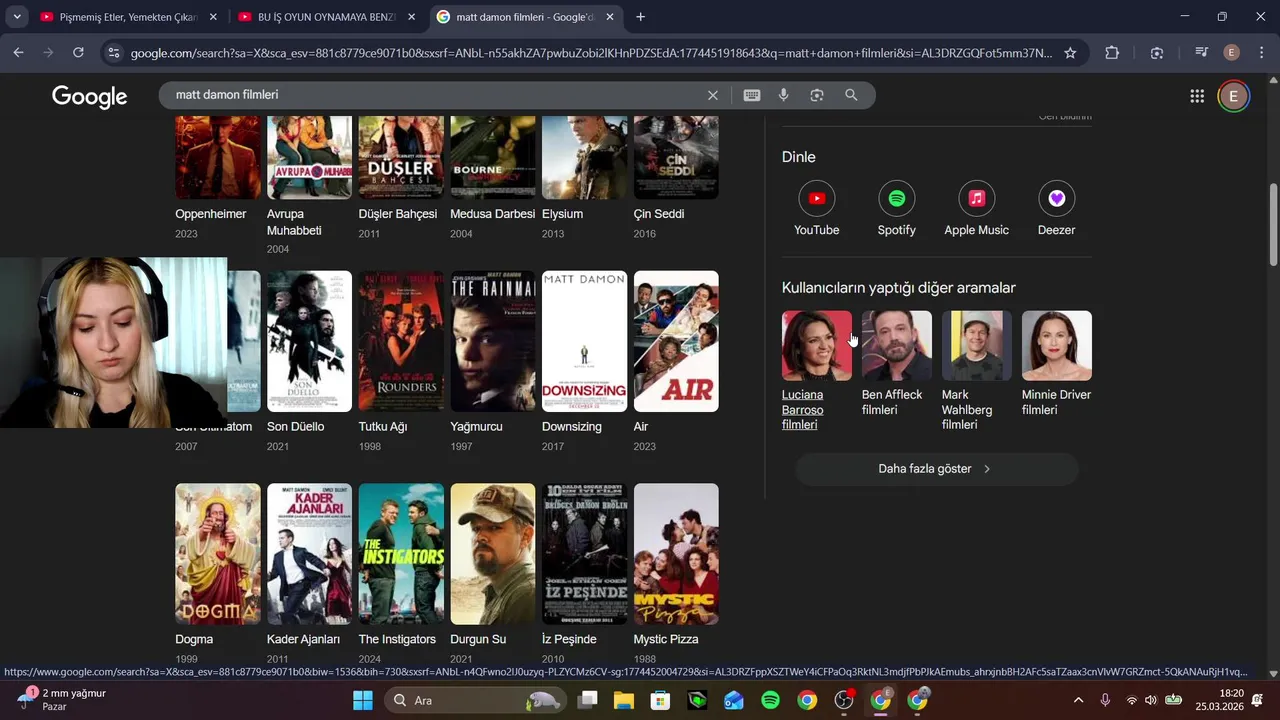
Task: Click the Medusa Darbesi movie title
Action: 493,214
